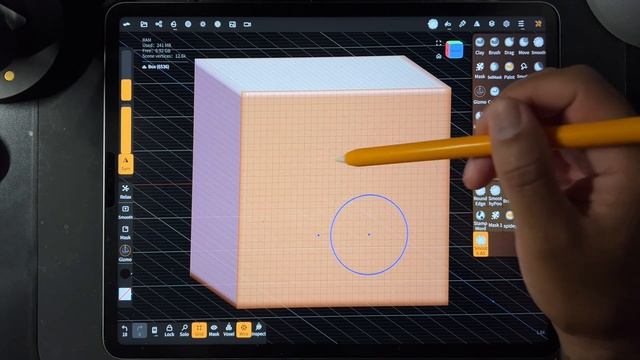
Task: Select the Stamp Mood custom tool
Action: [480, 220]
